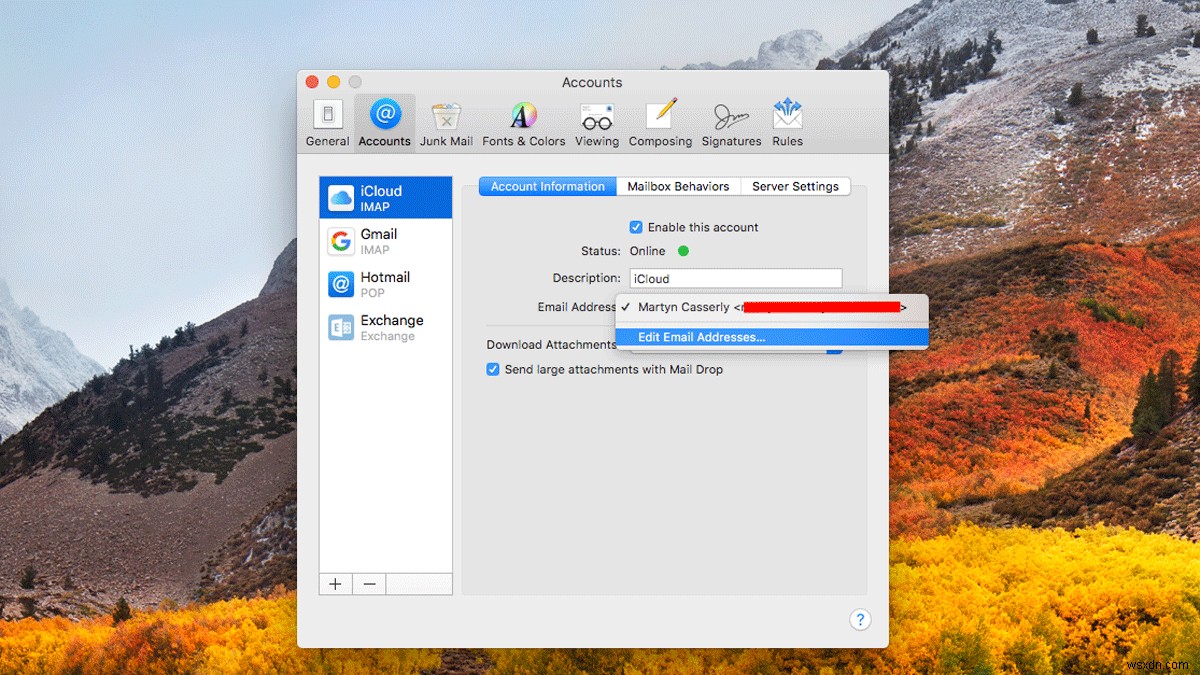Toggle Send large attachments with Mail Drop
This screenshot has width=1200, height=675.
click(493, 369)
